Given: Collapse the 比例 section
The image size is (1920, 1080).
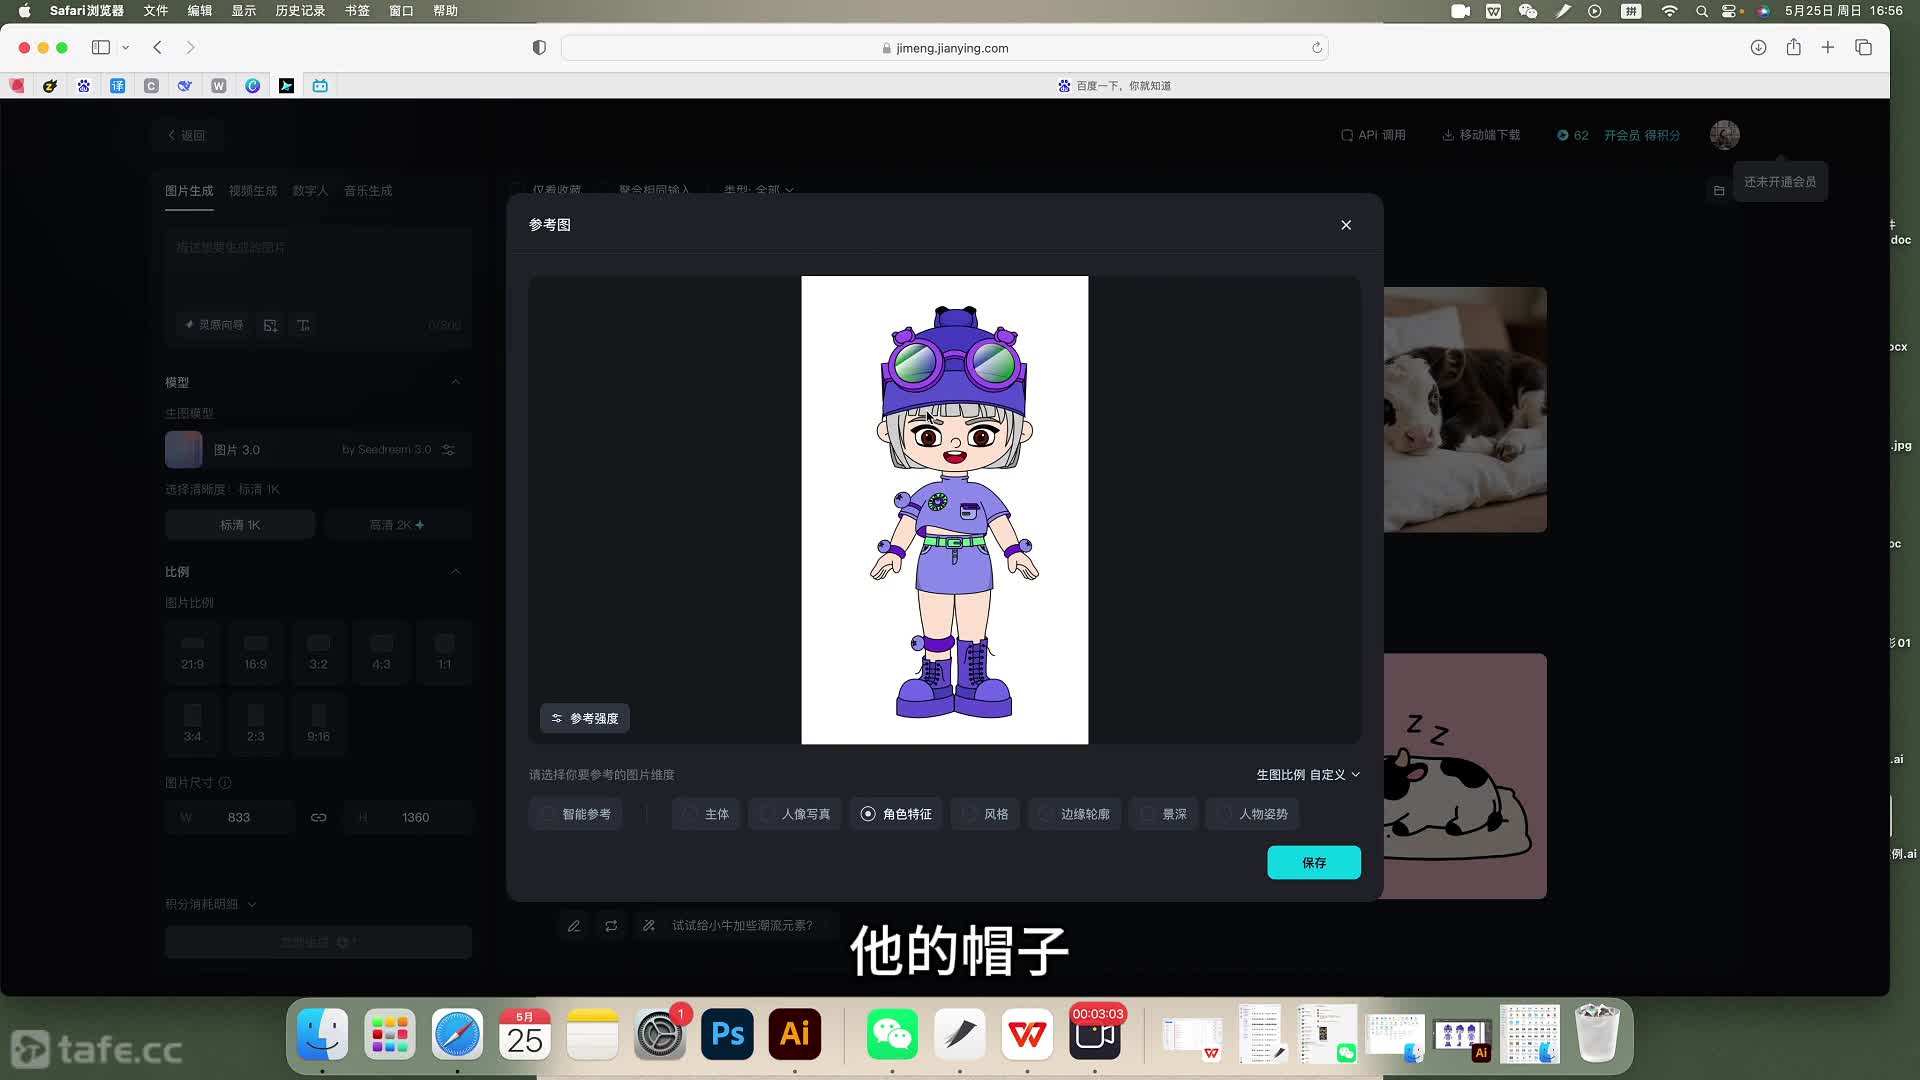Looking at the screenshot, I should [456, 572].
